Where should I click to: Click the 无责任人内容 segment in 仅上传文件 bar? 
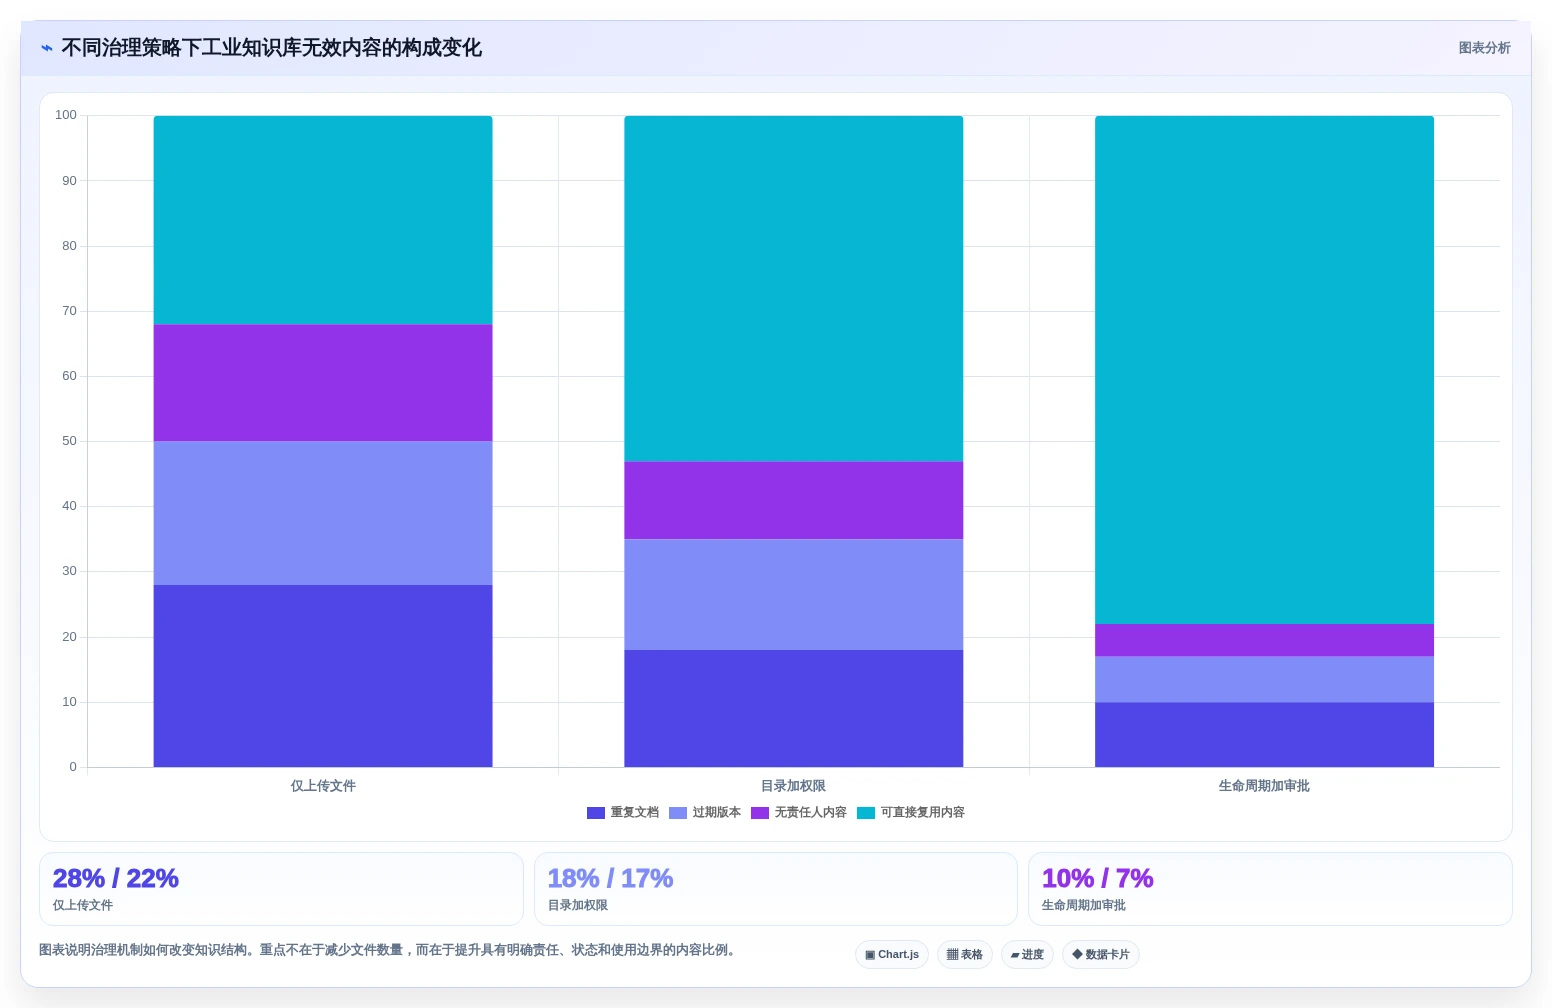click(x=323, y=383)
